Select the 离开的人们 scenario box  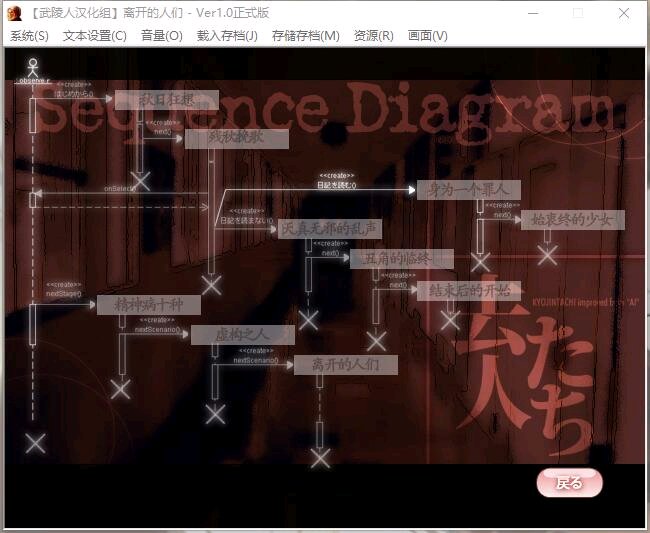pyautogui.click(x=346, y=365)
